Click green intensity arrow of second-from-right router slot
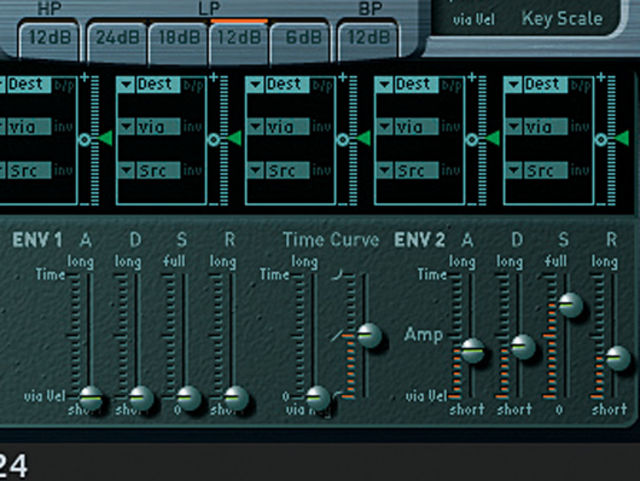640x481 pixels. pyautogui.click(x=492, y=138)
